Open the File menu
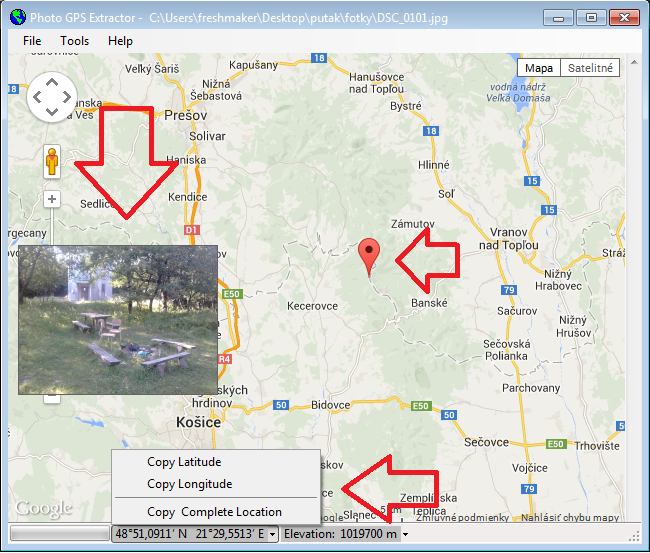Screen dimensions: 650x553 tap(32, 41)
